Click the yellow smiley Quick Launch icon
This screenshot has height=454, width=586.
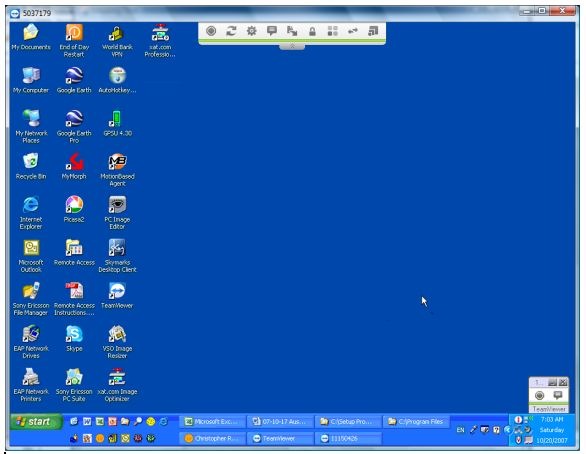[151, 421]
